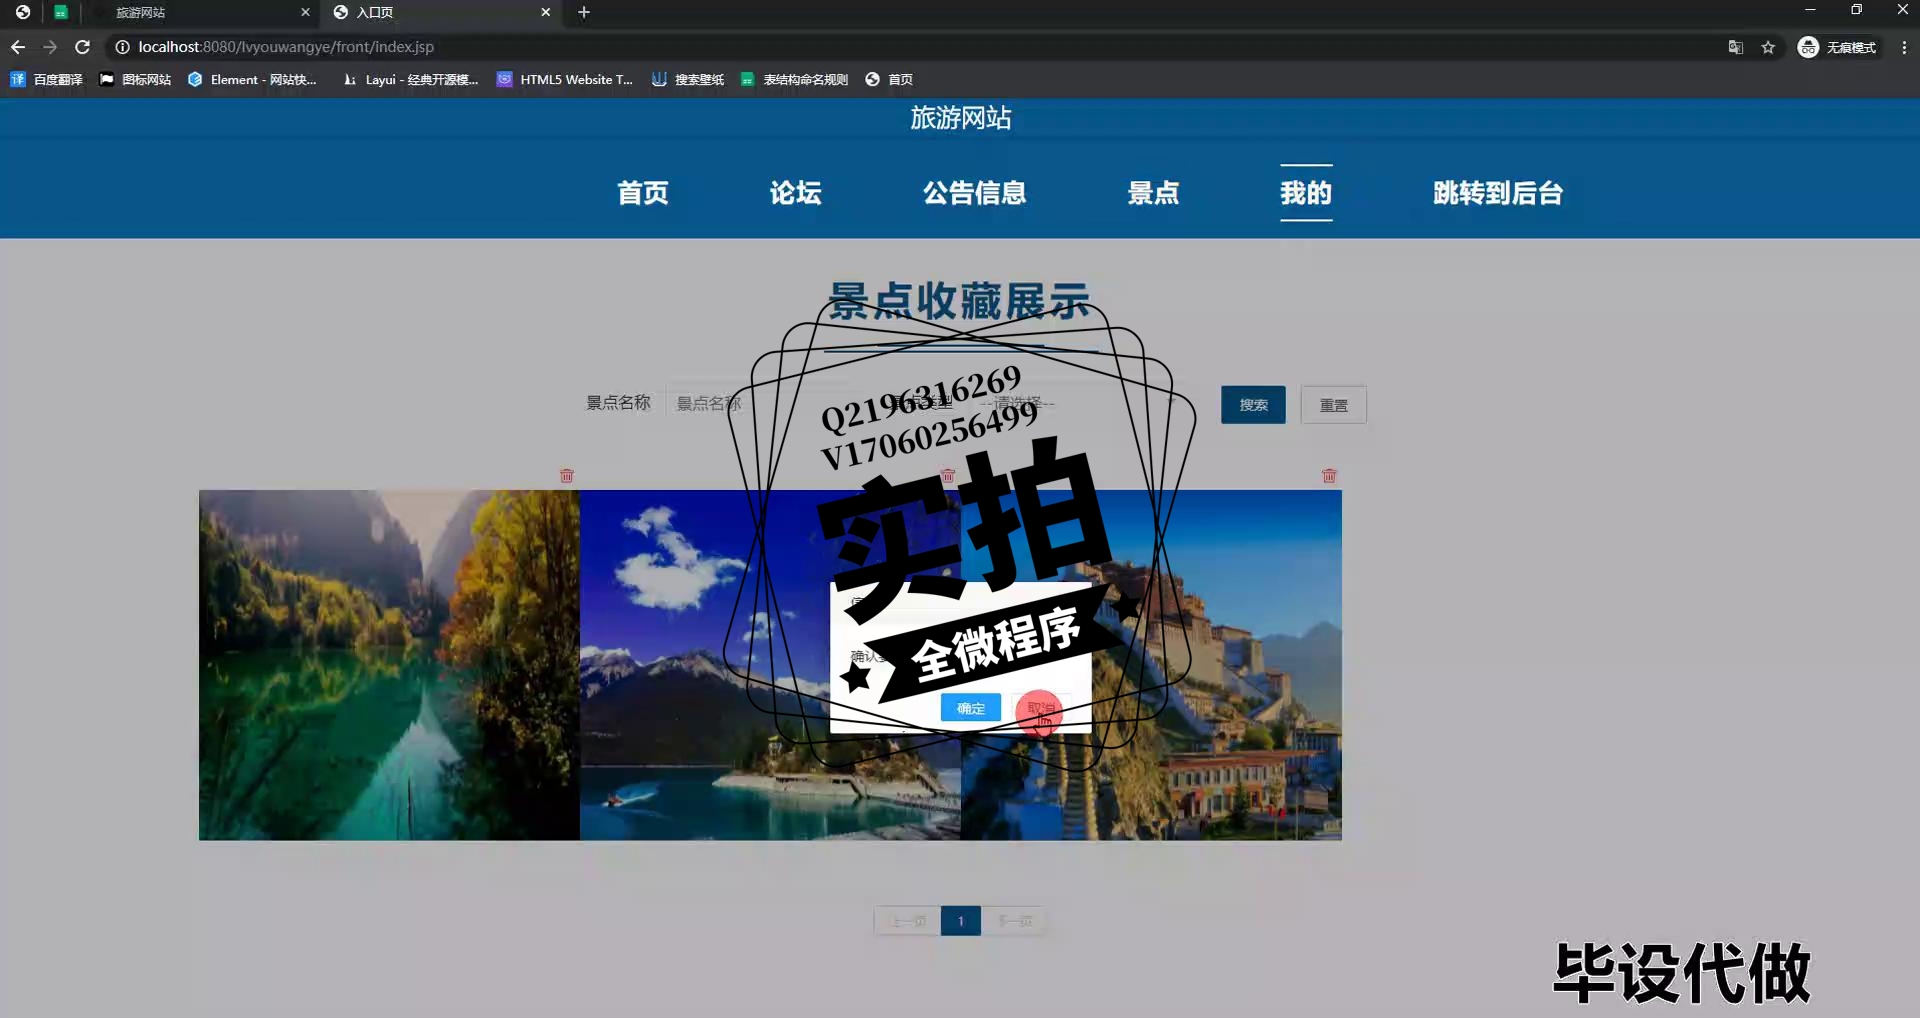The height and width of the screenshot is (1018, 1920).
Task: Restore down the browser window
Action: (1856, 10)
